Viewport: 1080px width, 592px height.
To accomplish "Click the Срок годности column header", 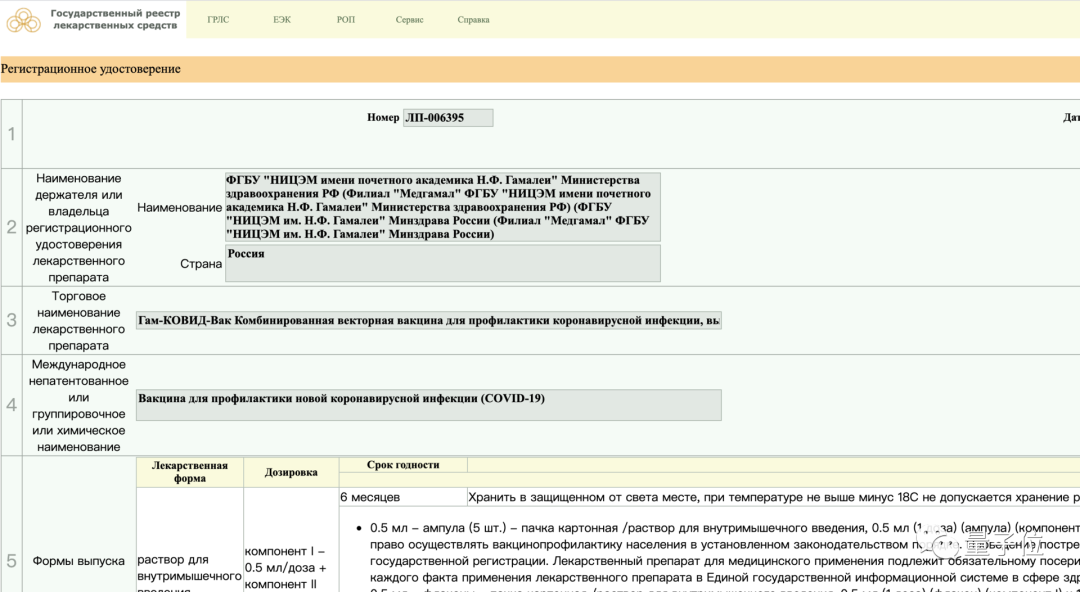I will pos(403,465).
